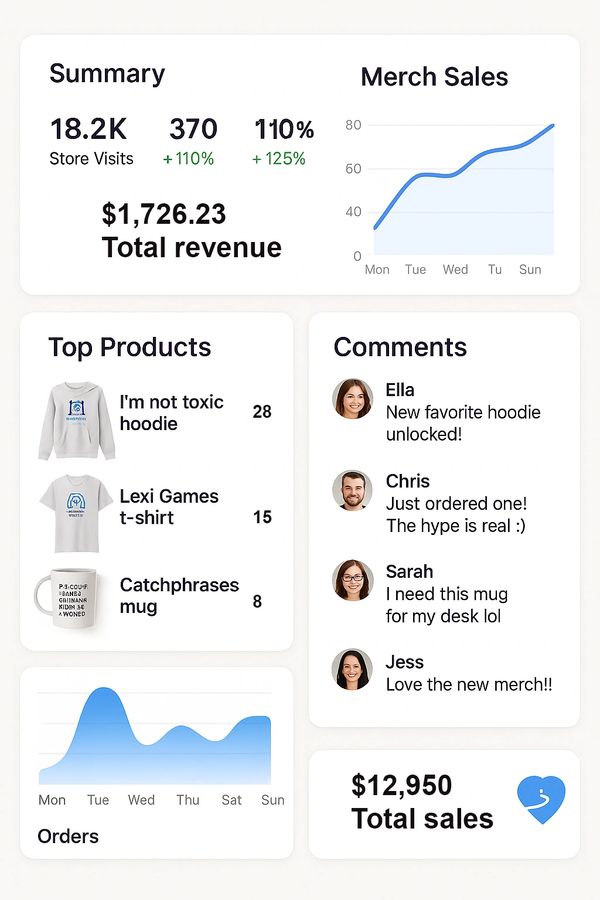Image resolution: width=600 pixels, height=900 pixels.
Task: Click the +125% growth indicator
Action: click(x=279, y=159)
